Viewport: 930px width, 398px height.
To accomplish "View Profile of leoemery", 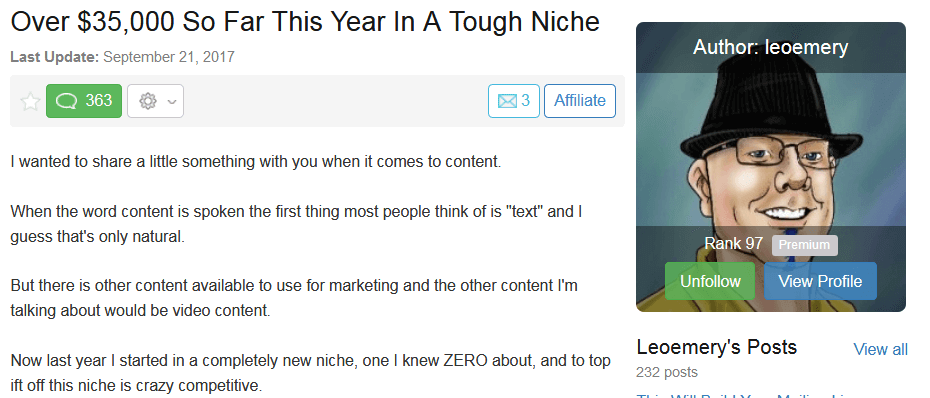I will point(820,281).
